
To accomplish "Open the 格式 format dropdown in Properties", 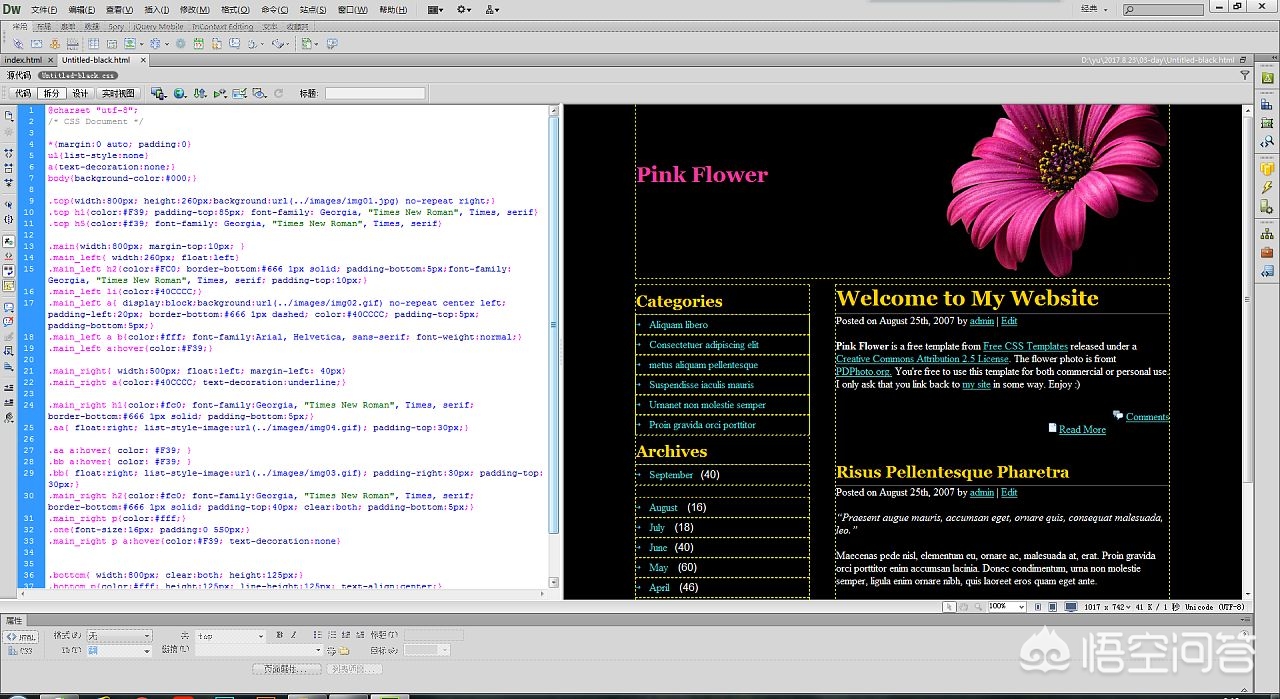I will [119, 636].
